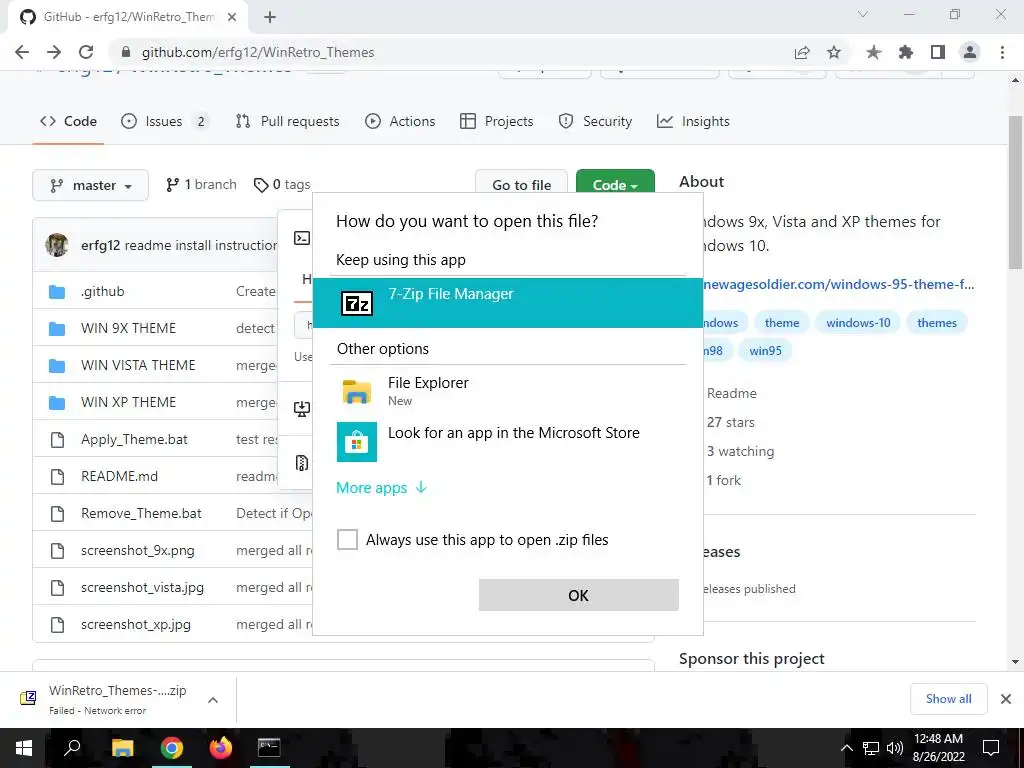Reload the GitHub page
The height and width of the screenshot is (768, 1024).
(86, 52)
